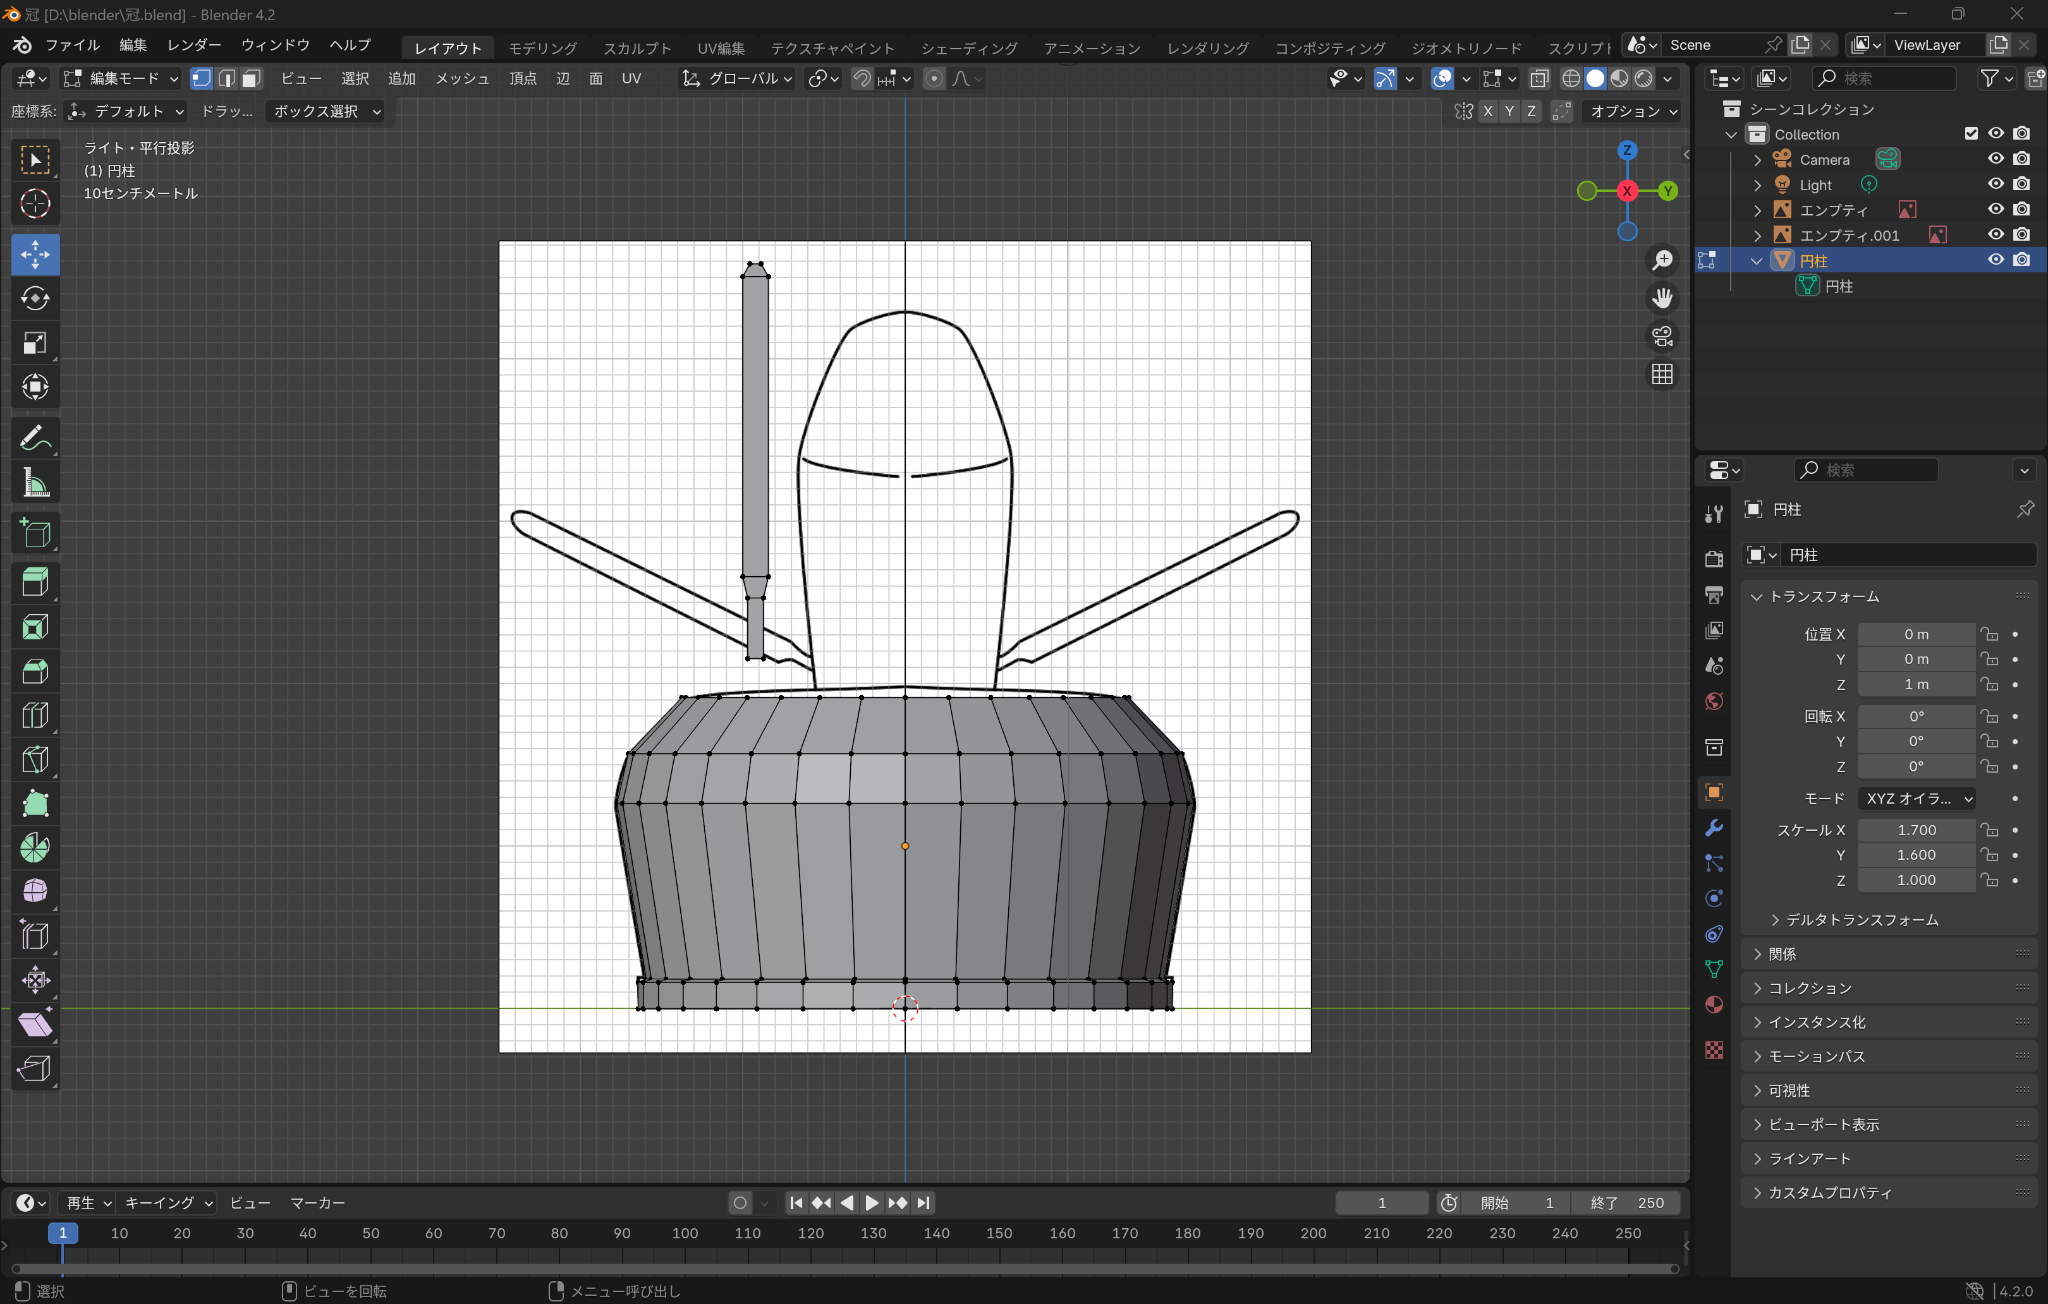Jump to the last frame button
The image size is (2048, 1304).
coord(923,1203)
